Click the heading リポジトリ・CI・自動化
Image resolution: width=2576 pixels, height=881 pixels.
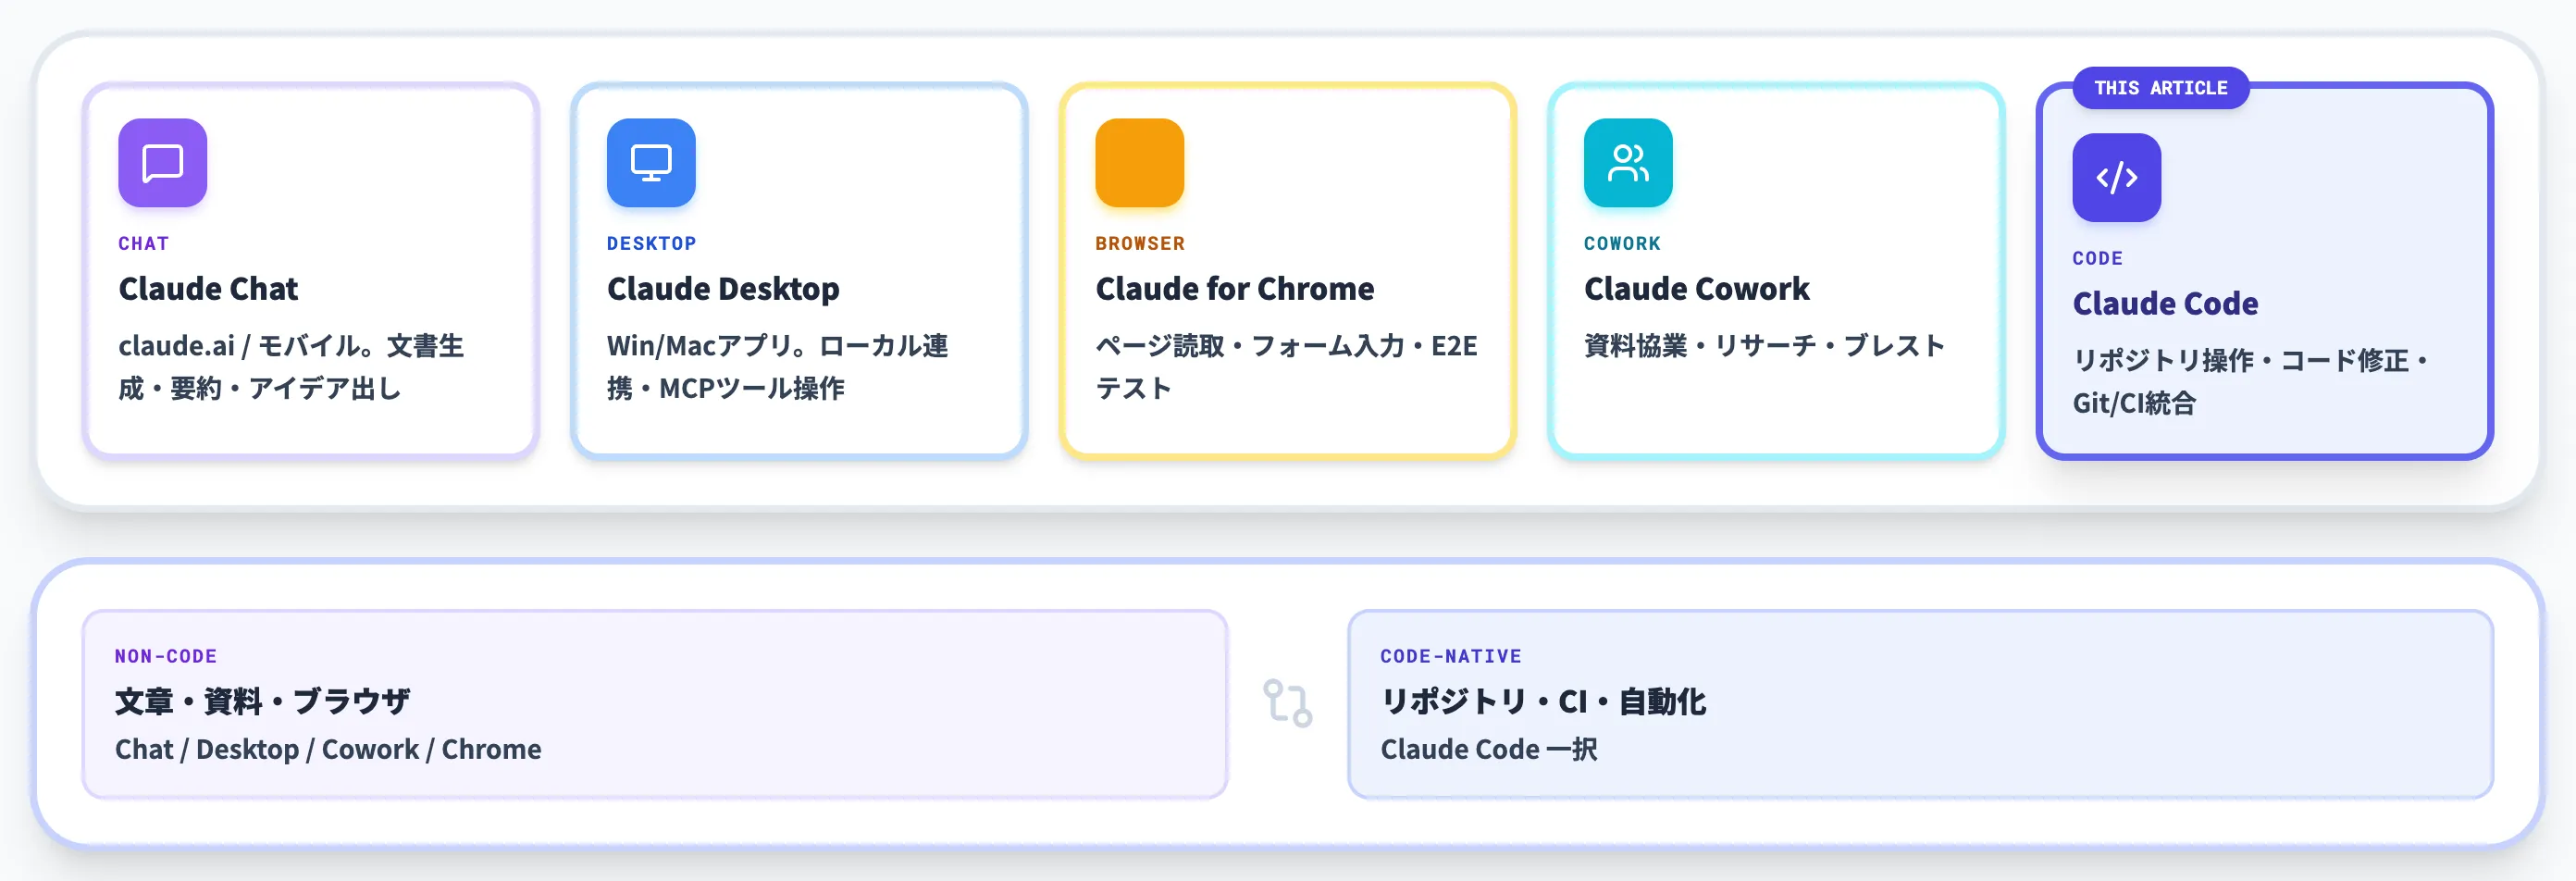coord(1543,702)
